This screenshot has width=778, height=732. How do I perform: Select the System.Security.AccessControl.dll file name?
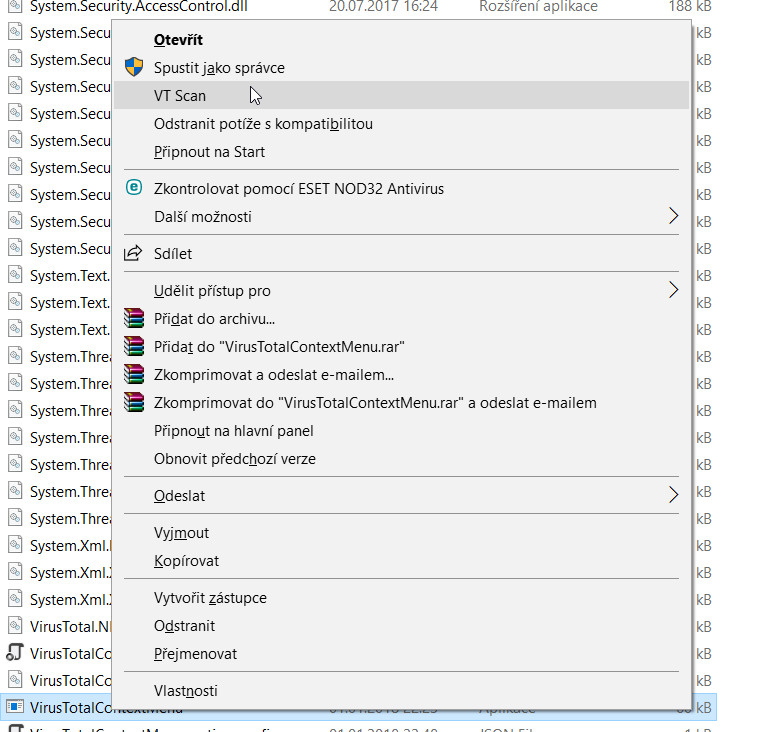138,6
